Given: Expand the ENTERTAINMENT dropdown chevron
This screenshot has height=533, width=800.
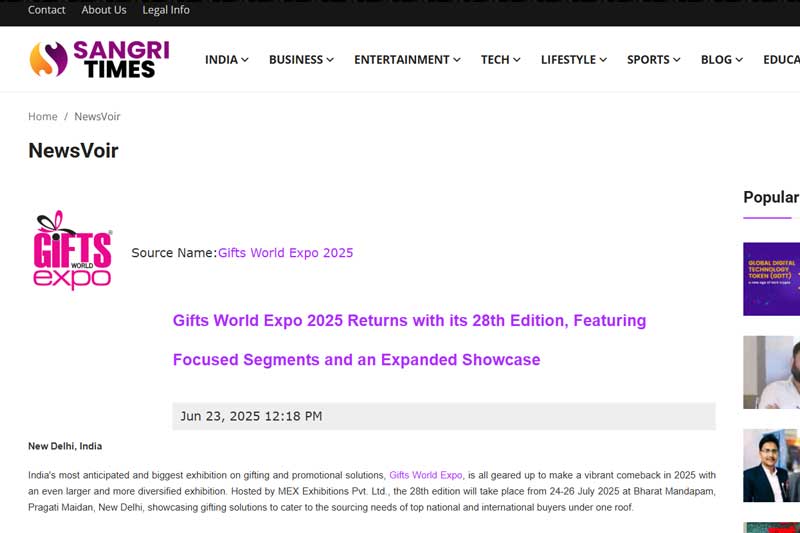Looking at the screenshot, I should tap(457, 60).
